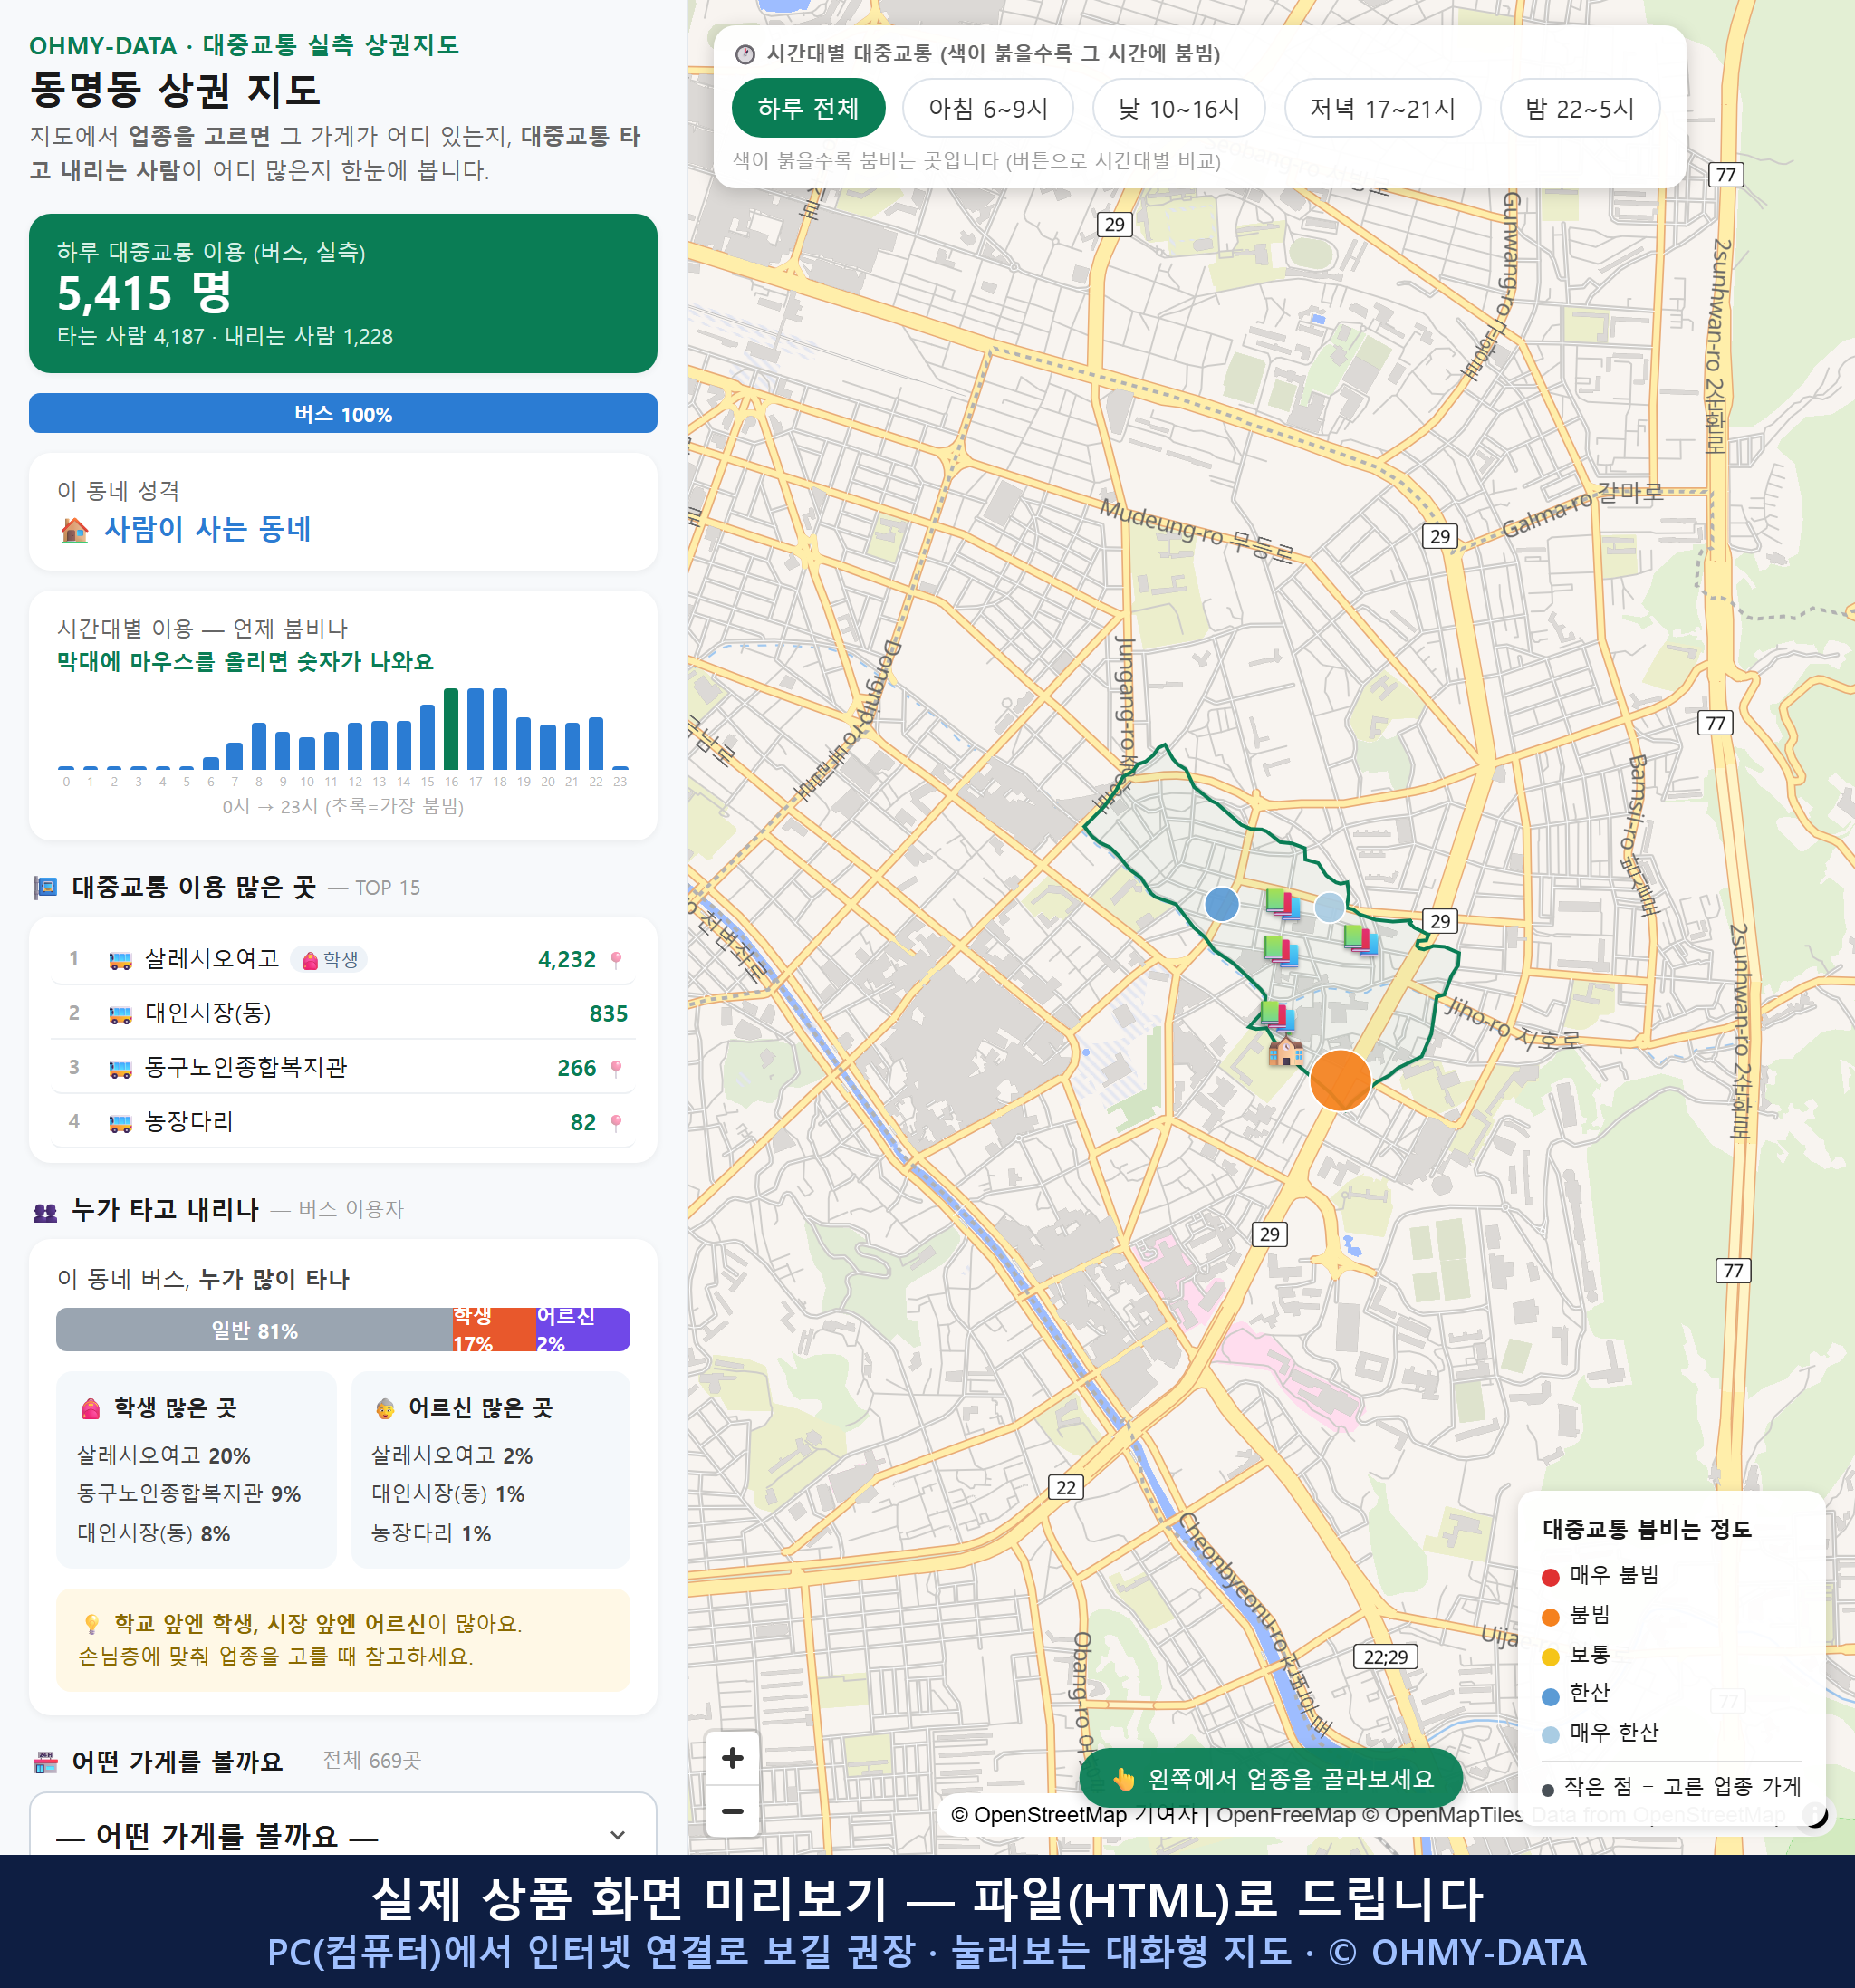Screen dimensions: 1855x1988
Task: Switch to the 저녁 17~21시 time filter
Action: (x=1381, y=108)
